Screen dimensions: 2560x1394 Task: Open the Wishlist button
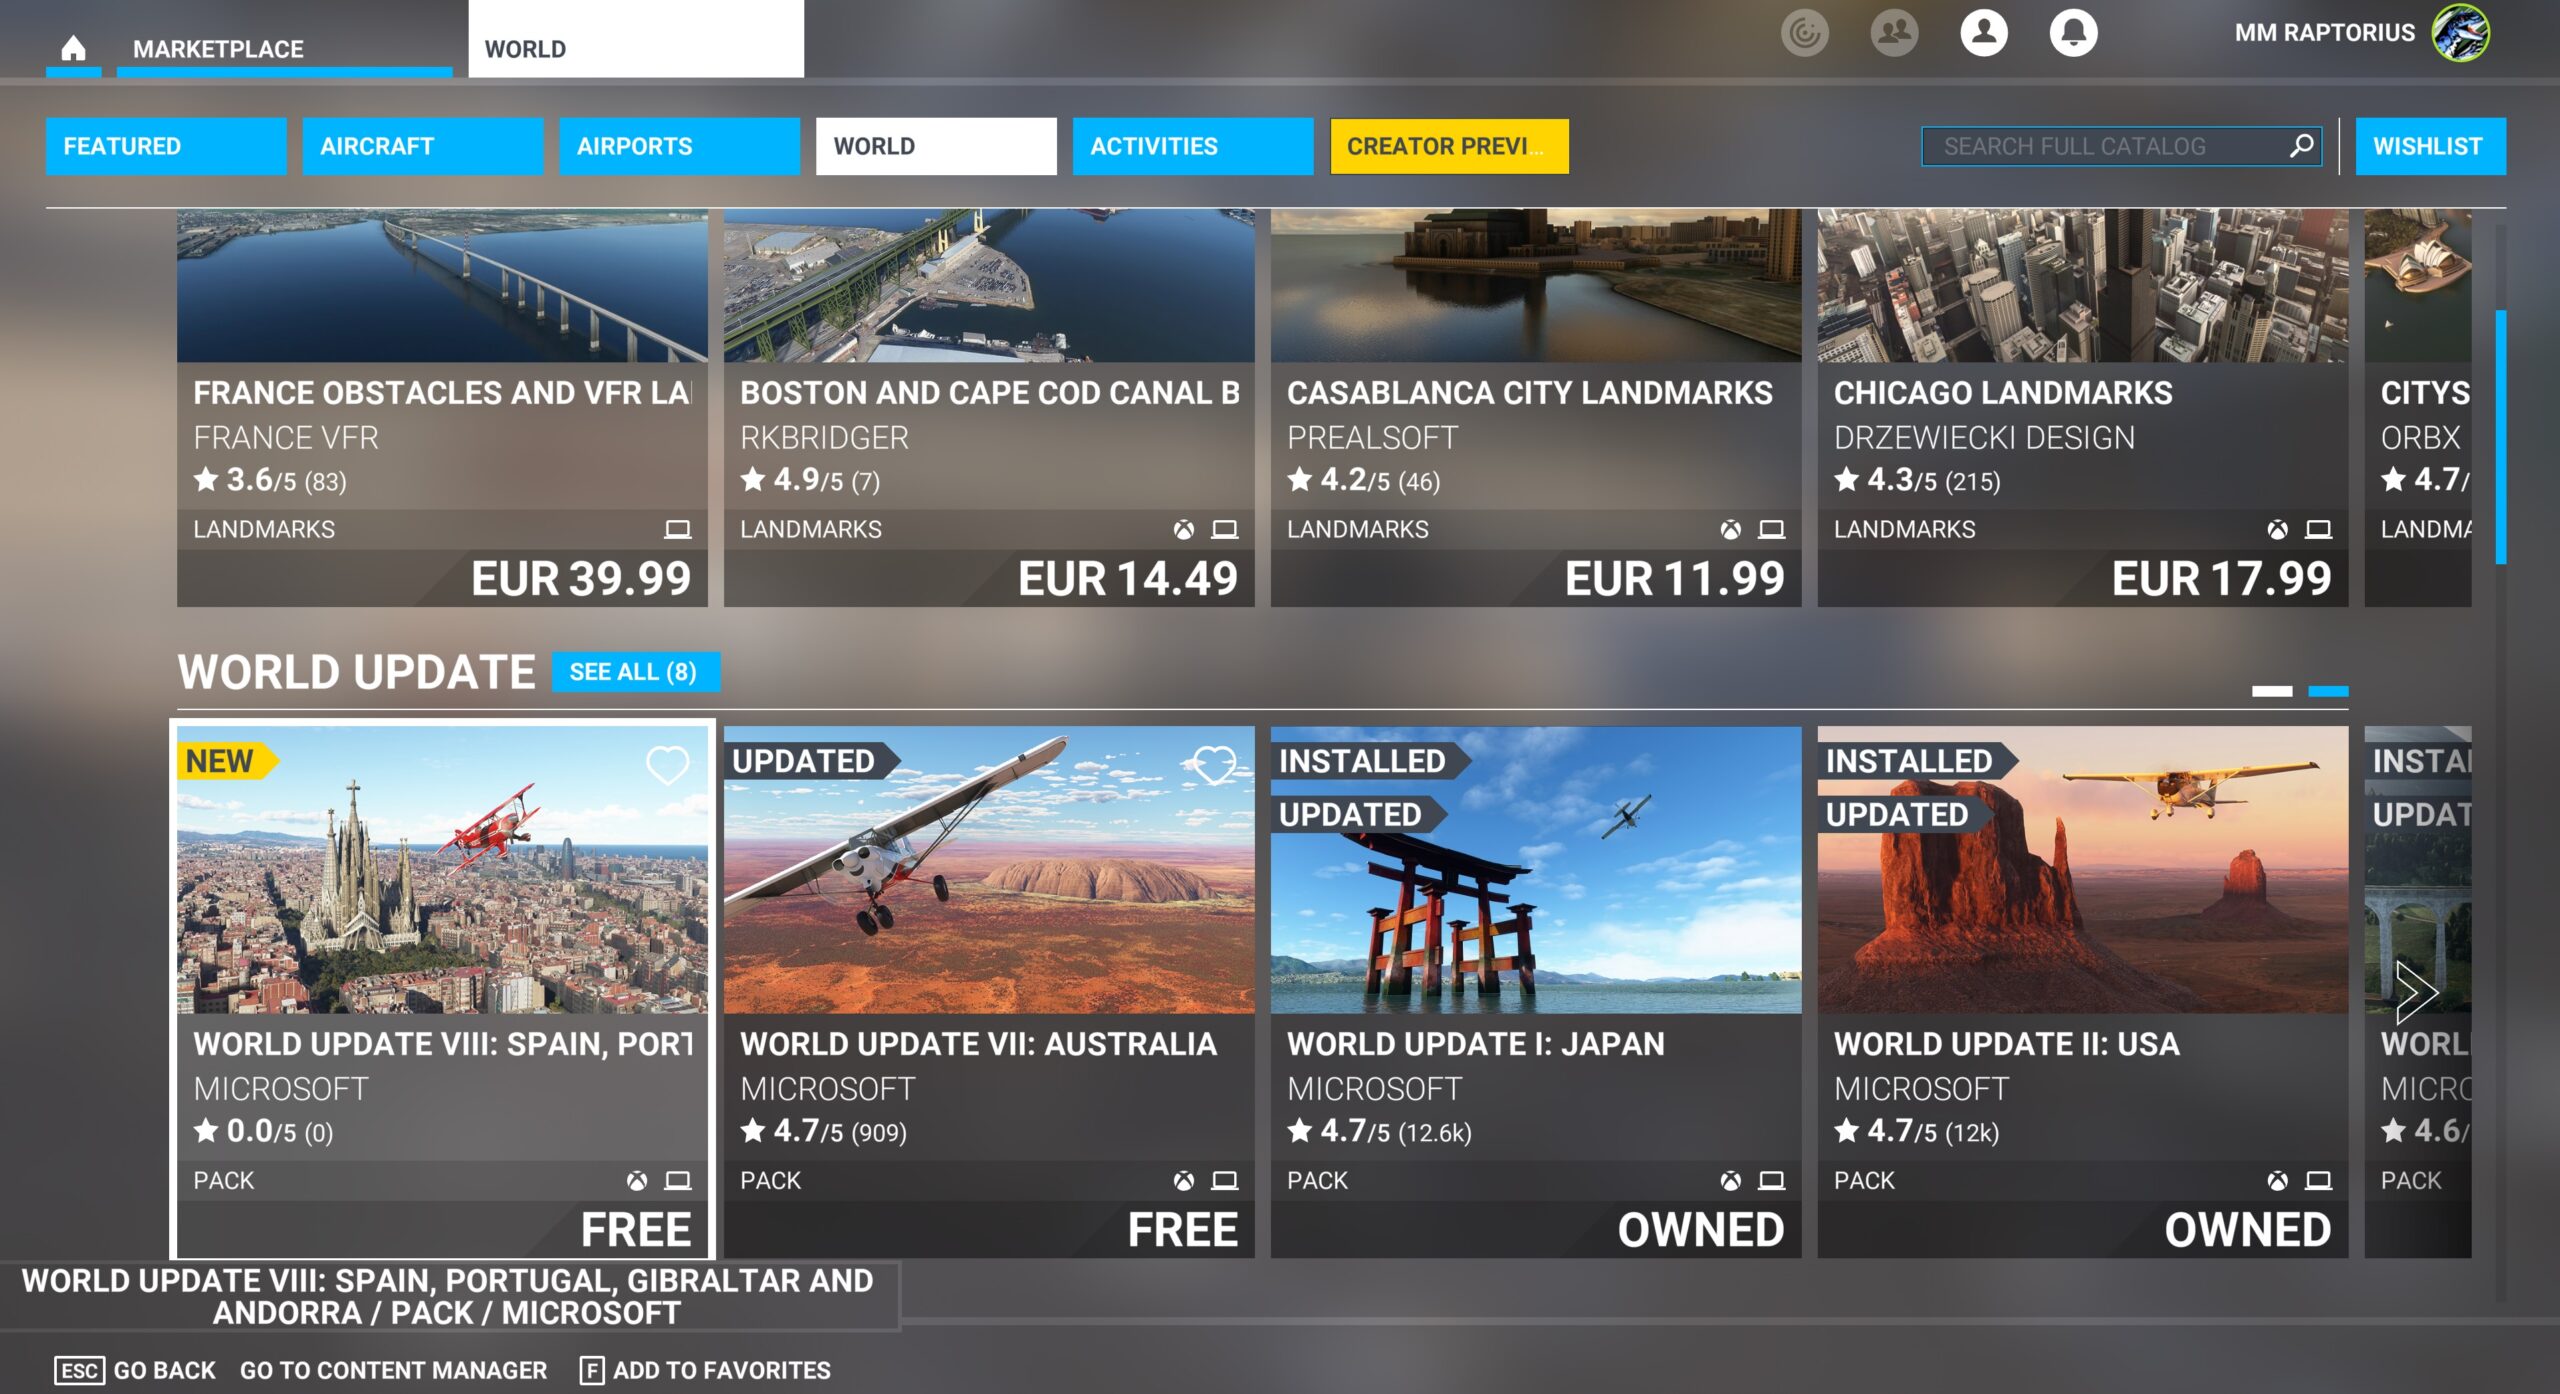click(2429, 146)
